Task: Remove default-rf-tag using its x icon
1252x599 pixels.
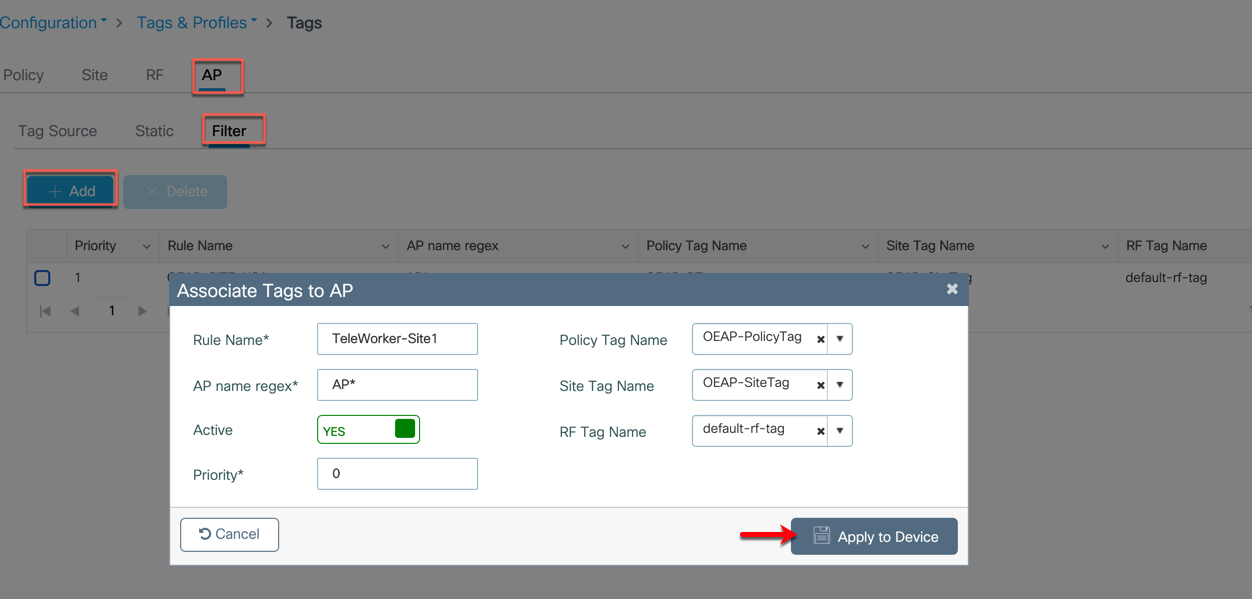Action: click(x=820, y=430)
